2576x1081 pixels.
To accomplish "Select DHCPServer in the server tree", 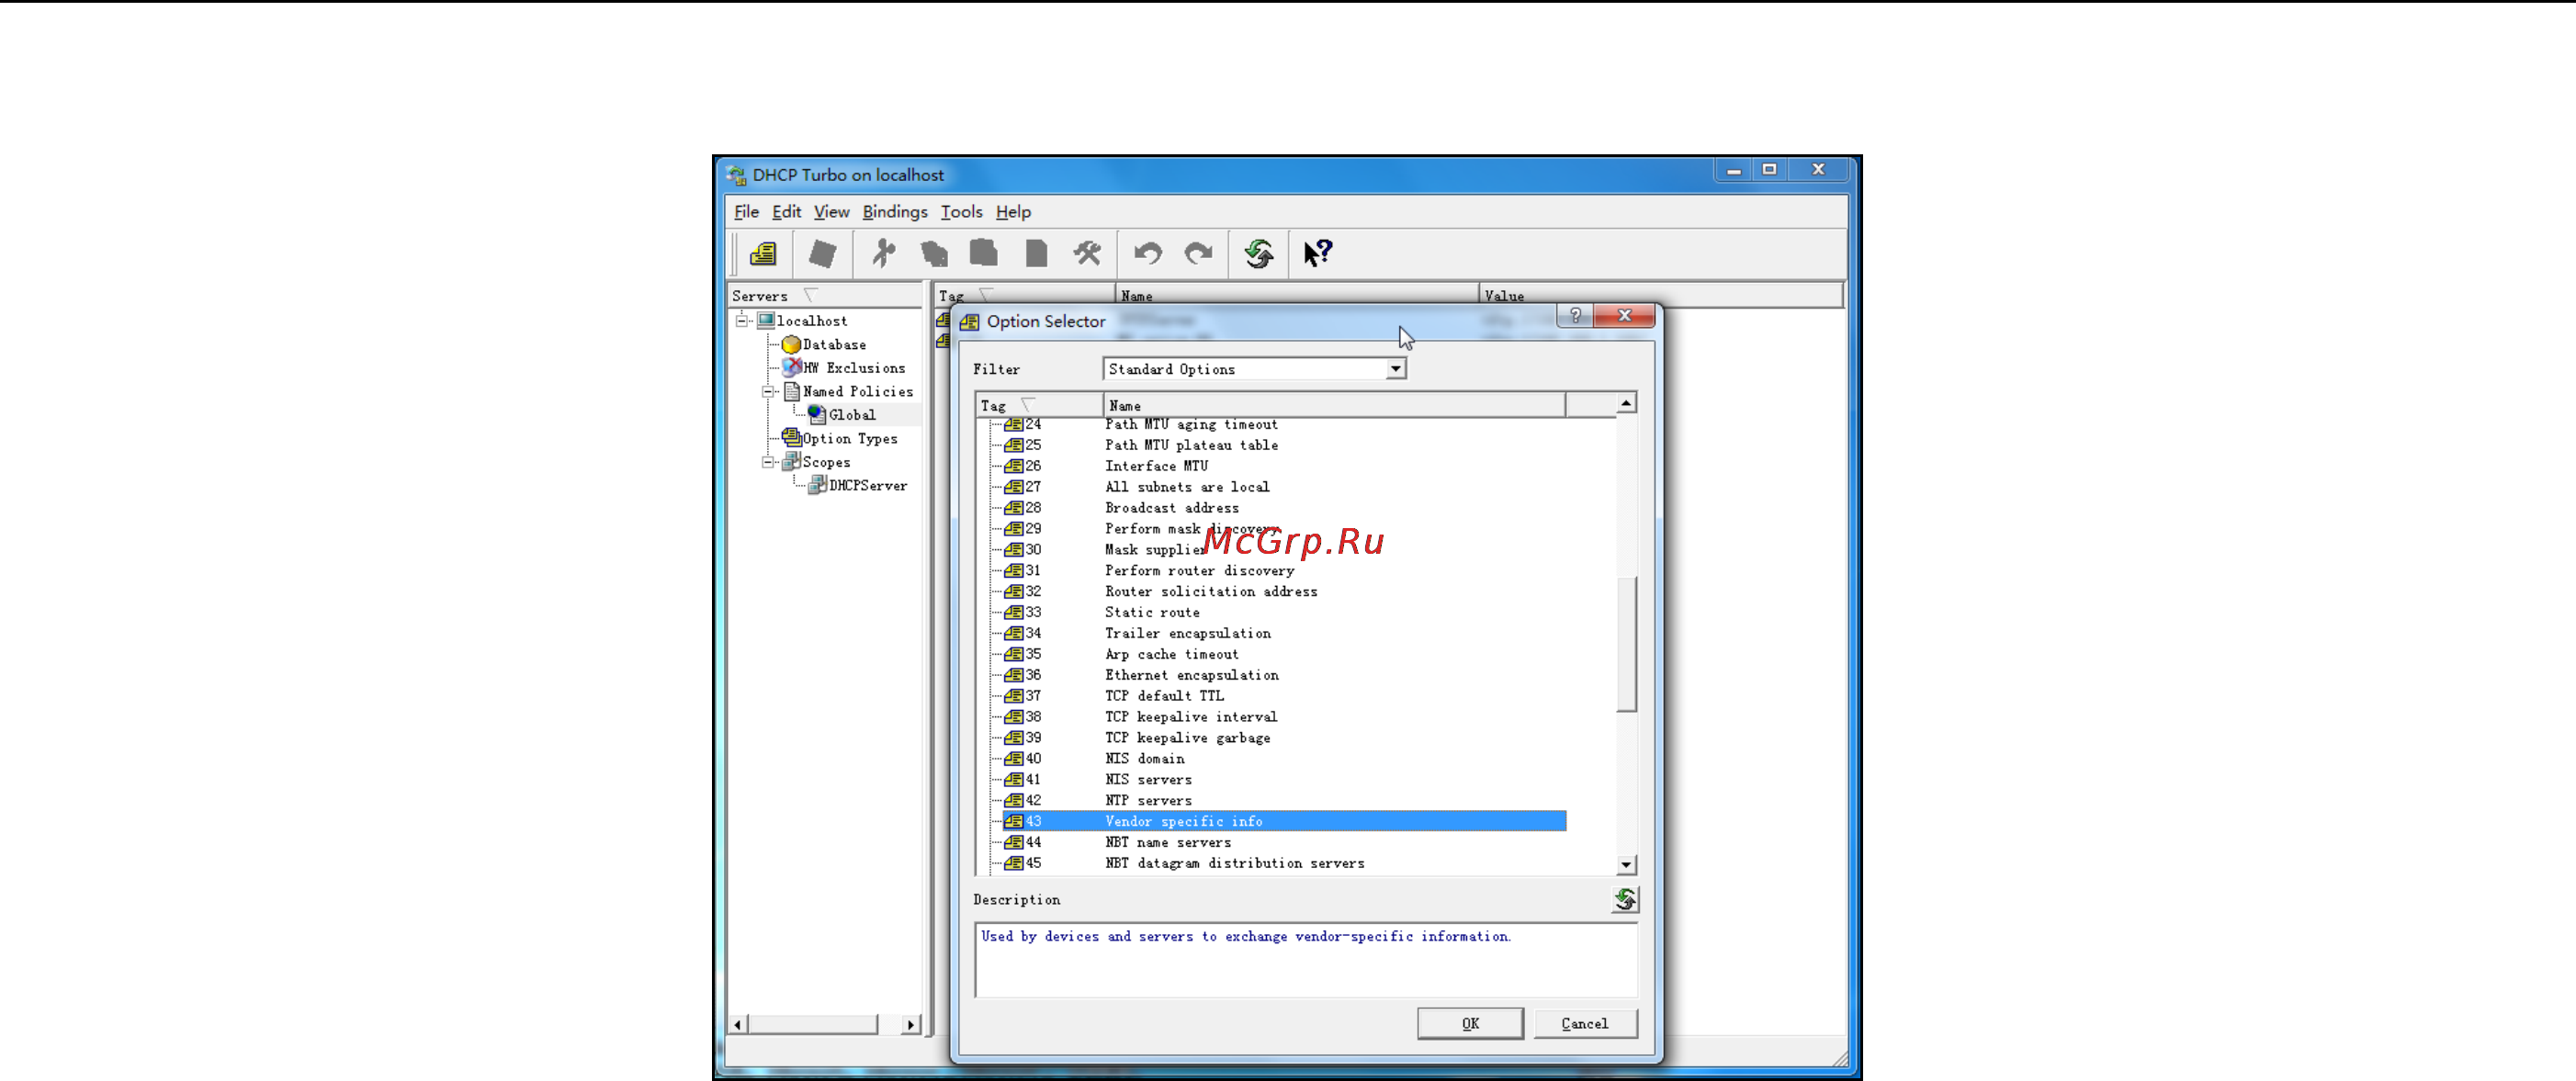I will 868,486.
